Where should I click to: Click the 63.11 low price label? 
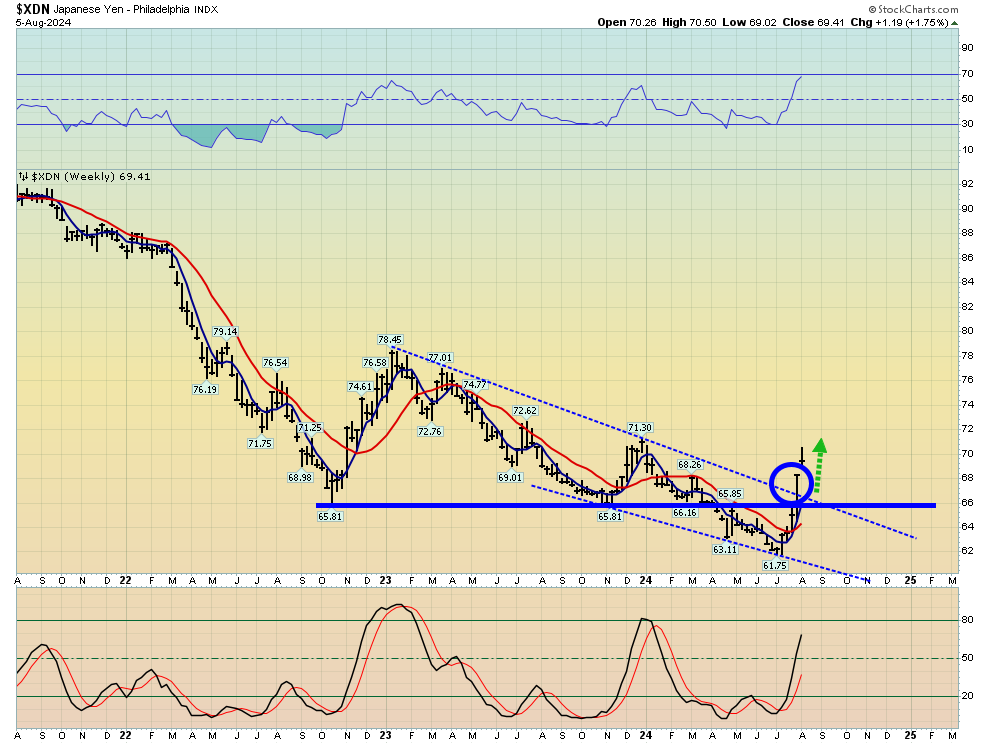tap(725, 549)
